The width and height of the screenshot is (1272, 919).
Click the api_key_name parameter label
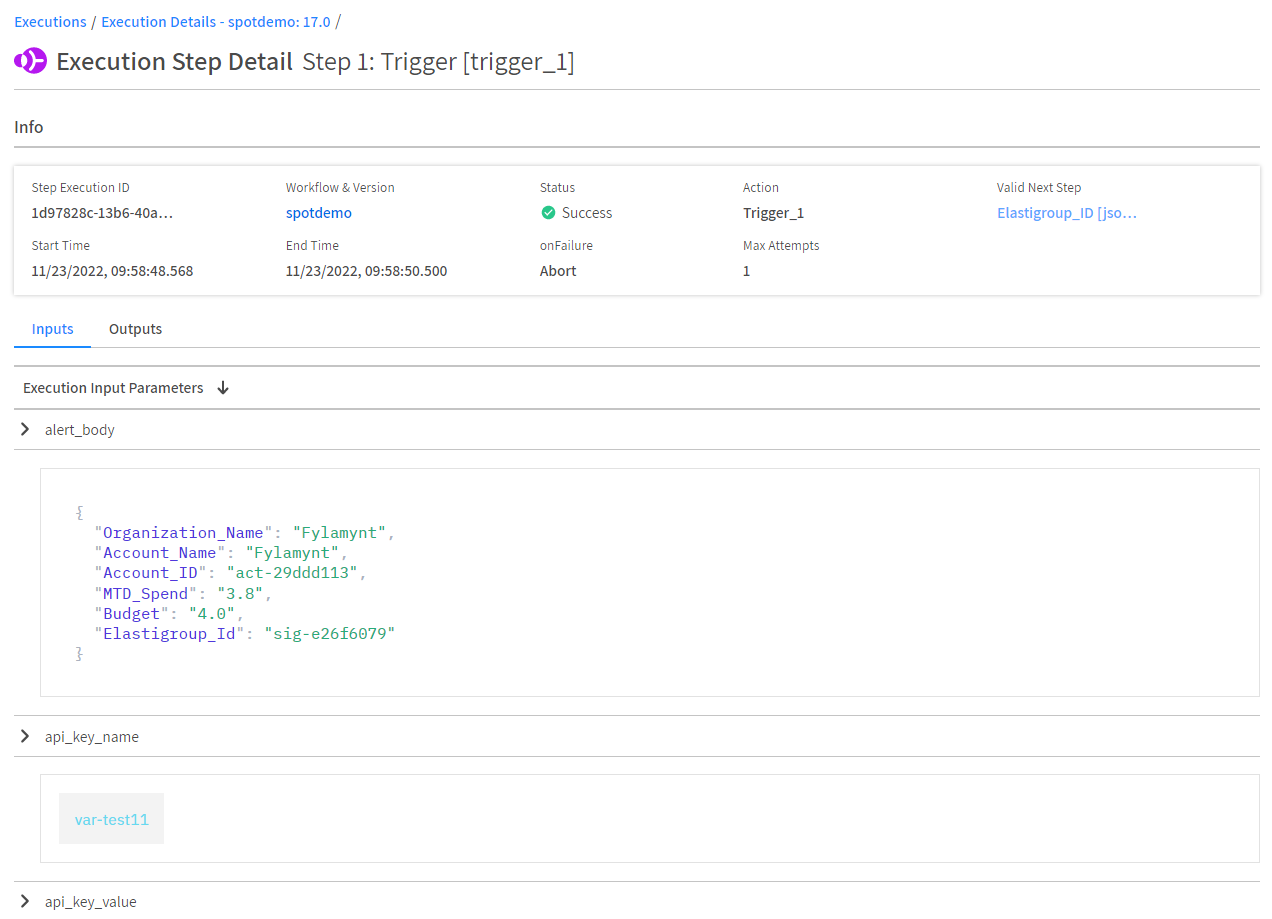point(92,737)
